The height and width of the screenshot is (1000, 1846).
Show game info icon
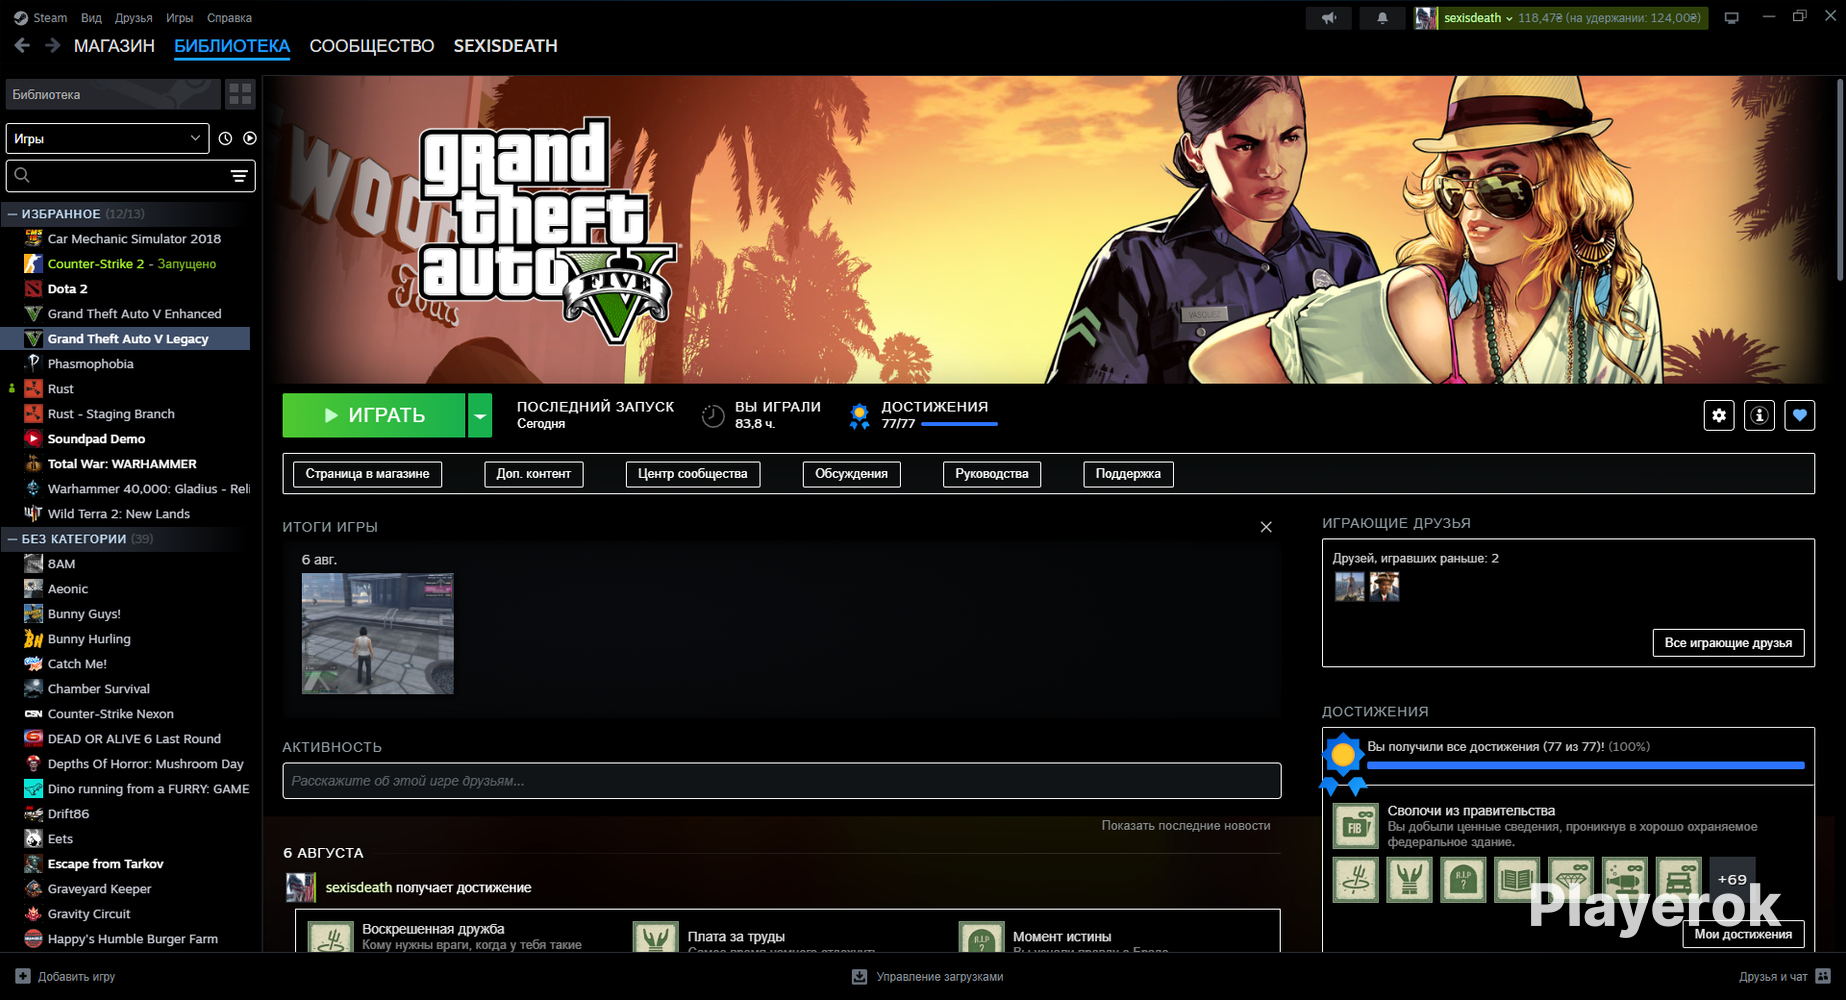click(1759, 415)
